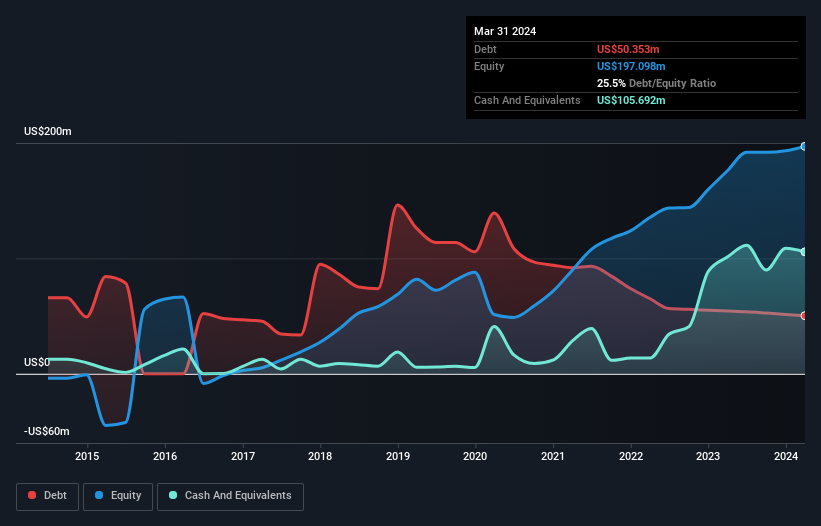Select the 2023 x-axis label
821x526 pixels.
pos(708,456)
